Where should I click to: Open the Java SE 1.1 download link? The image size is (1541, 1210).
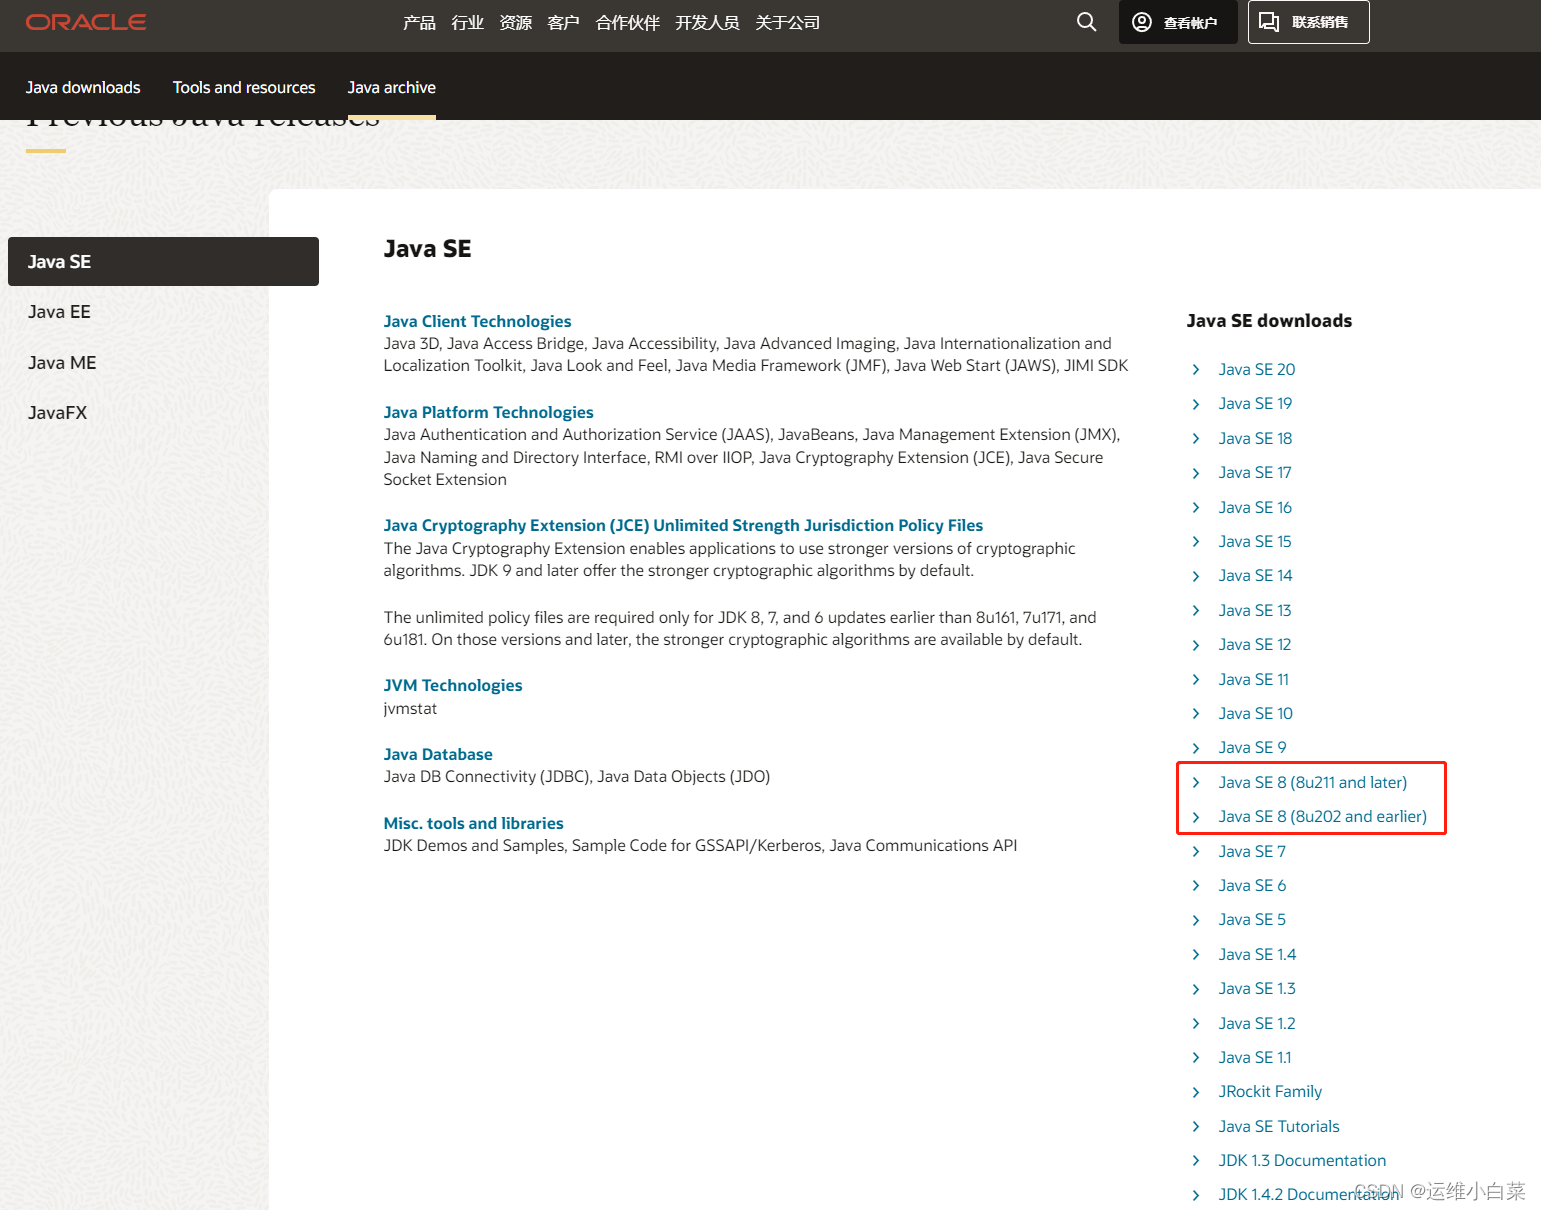pos(1255,1057)
